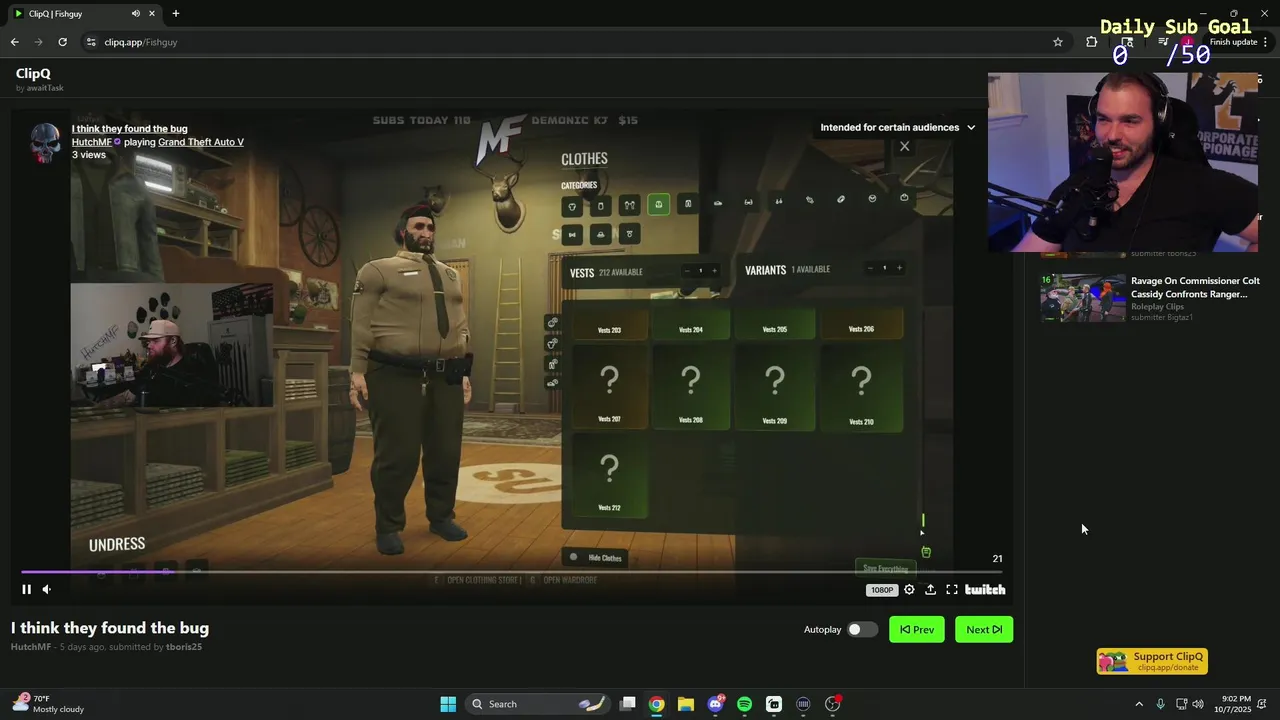
Task: Open the 'I think they found the bug' title link
Action: point(129,129)
